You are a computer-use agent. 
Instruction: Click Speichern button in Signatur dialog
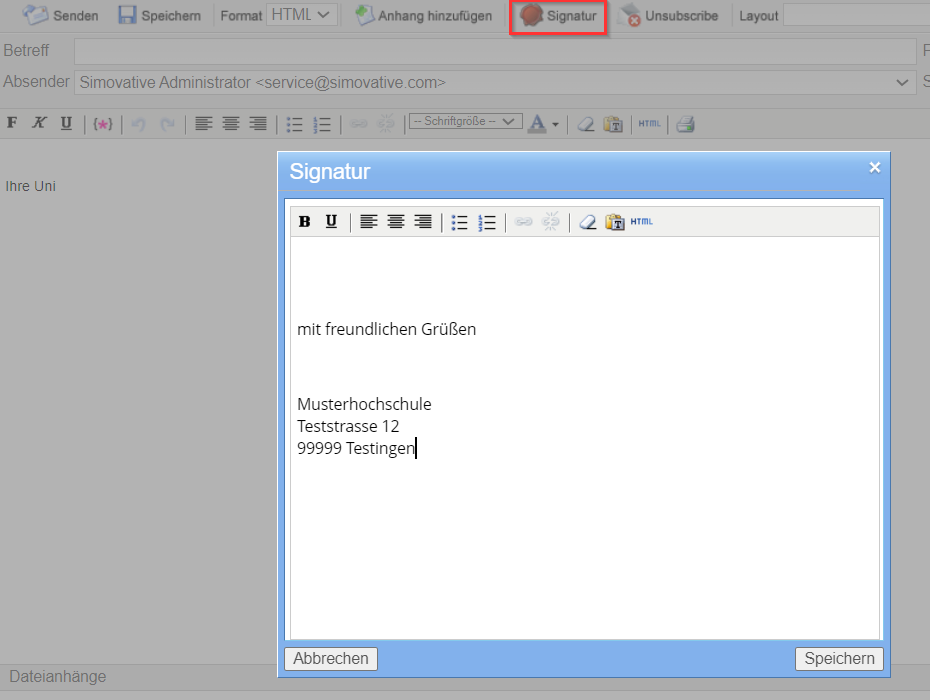click(x=839, y=658)
